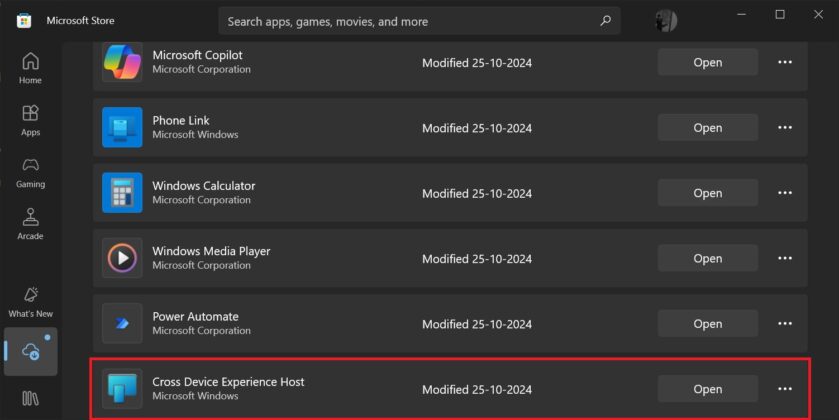
Task: Click the Microsoft Copilot app icon
Action: point(122,62)
